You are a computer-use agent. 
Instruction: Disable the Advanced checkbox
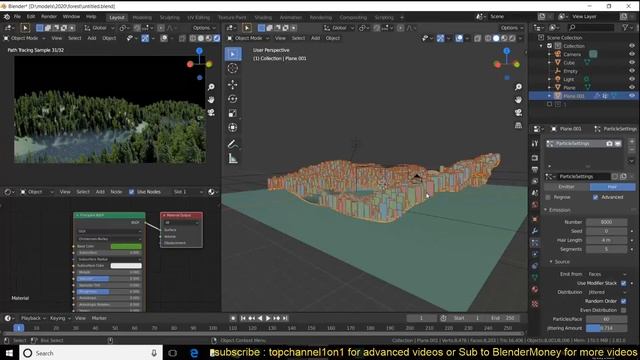[596, 197]
